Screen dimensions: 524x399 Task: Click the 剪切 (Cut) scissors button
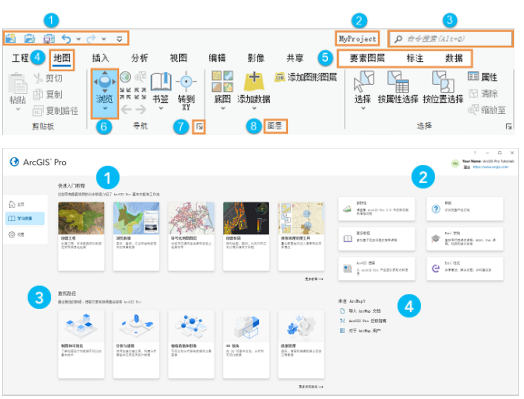[48, 78]
